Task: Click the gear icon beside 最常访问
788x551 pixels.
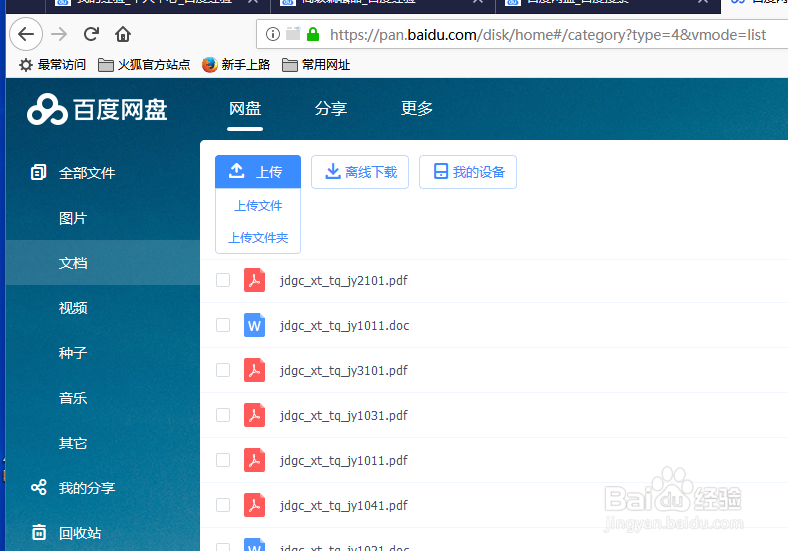Action: coord(26,65)
